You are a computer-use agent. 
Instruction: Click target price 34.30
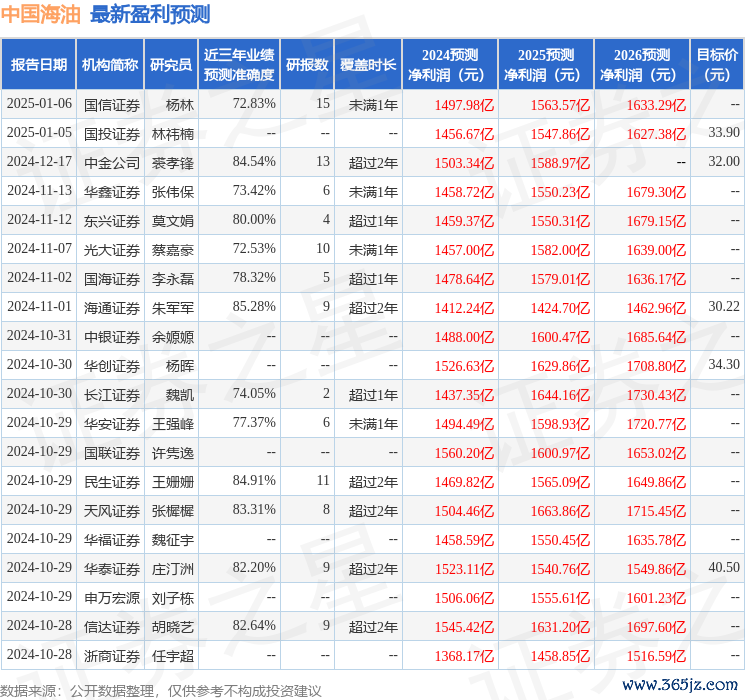pyautogui.click(x=724, y=364)
